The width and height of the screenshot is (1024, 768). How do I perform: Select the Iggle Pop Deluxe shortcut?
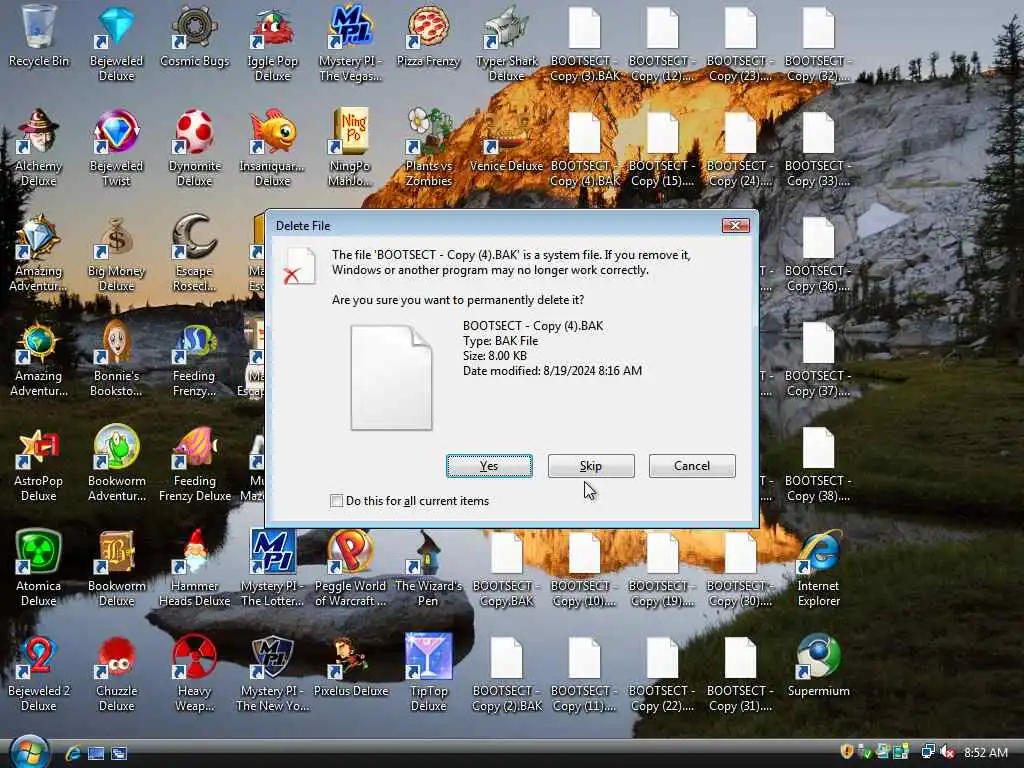tap(272, 44)
